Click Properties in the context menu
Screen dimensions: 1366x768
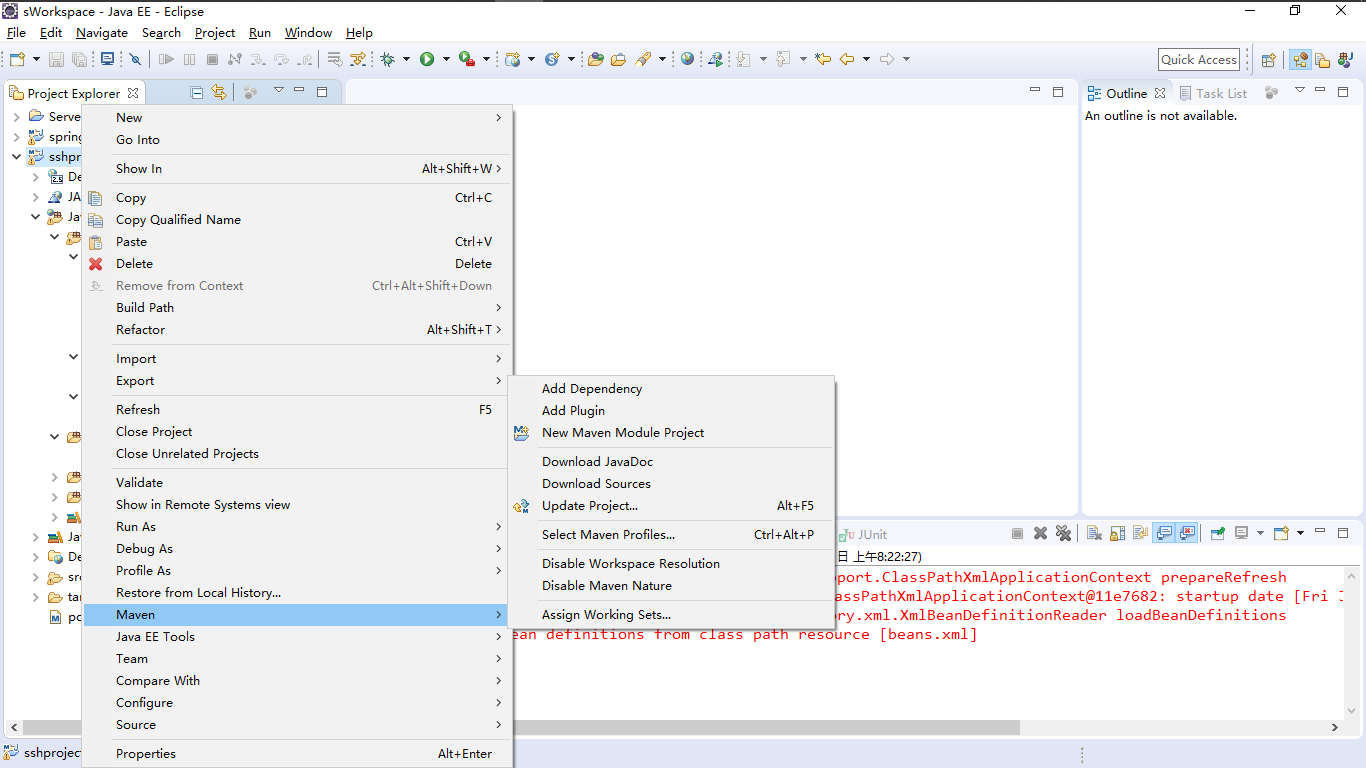(298, 753)
